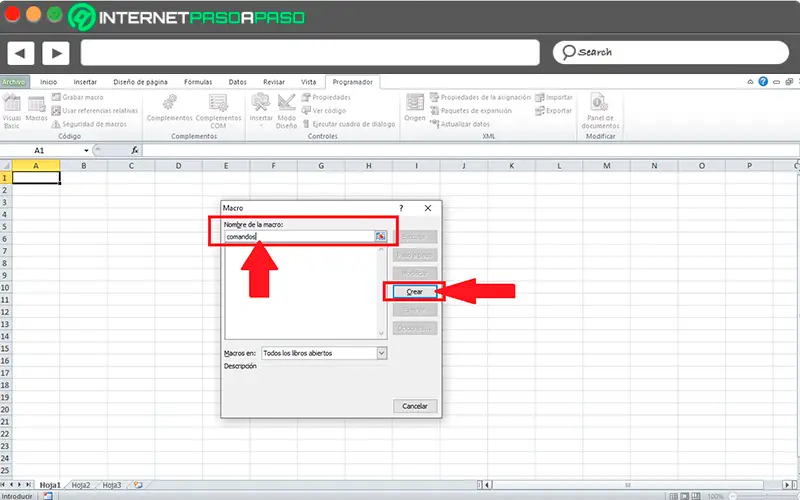
Task: Switch to the Insertar ribbon tab
Action: coord(85,82)
